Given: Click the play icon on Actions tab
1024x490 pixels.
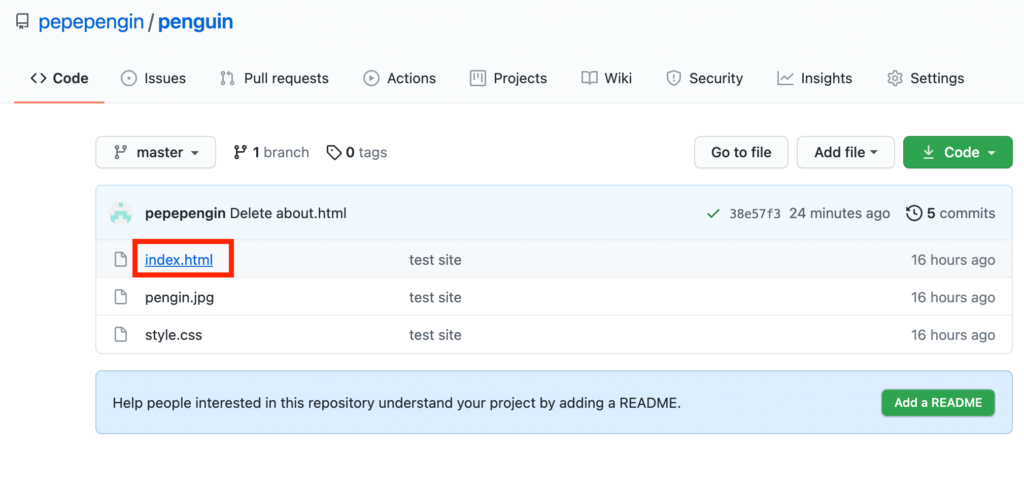Looking at the screenshot, I should (372, 78).
